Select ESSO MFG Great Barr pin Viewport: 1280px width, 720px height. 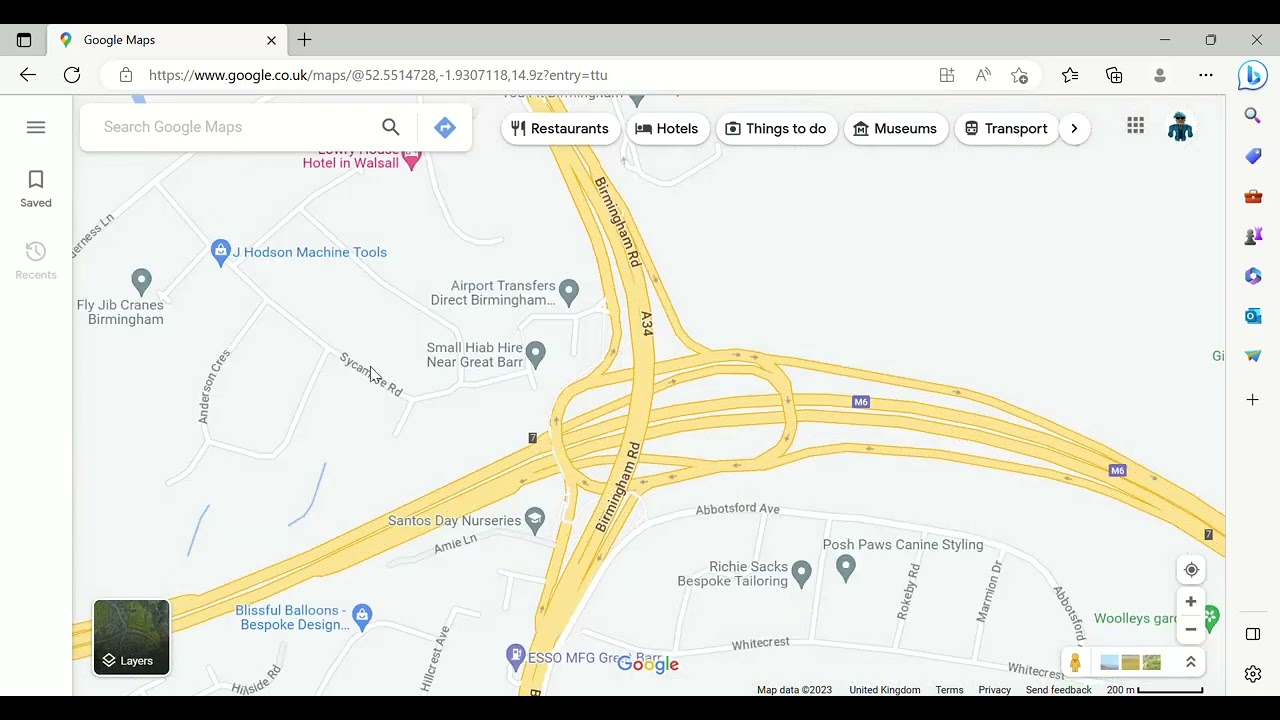pos(516,657)
